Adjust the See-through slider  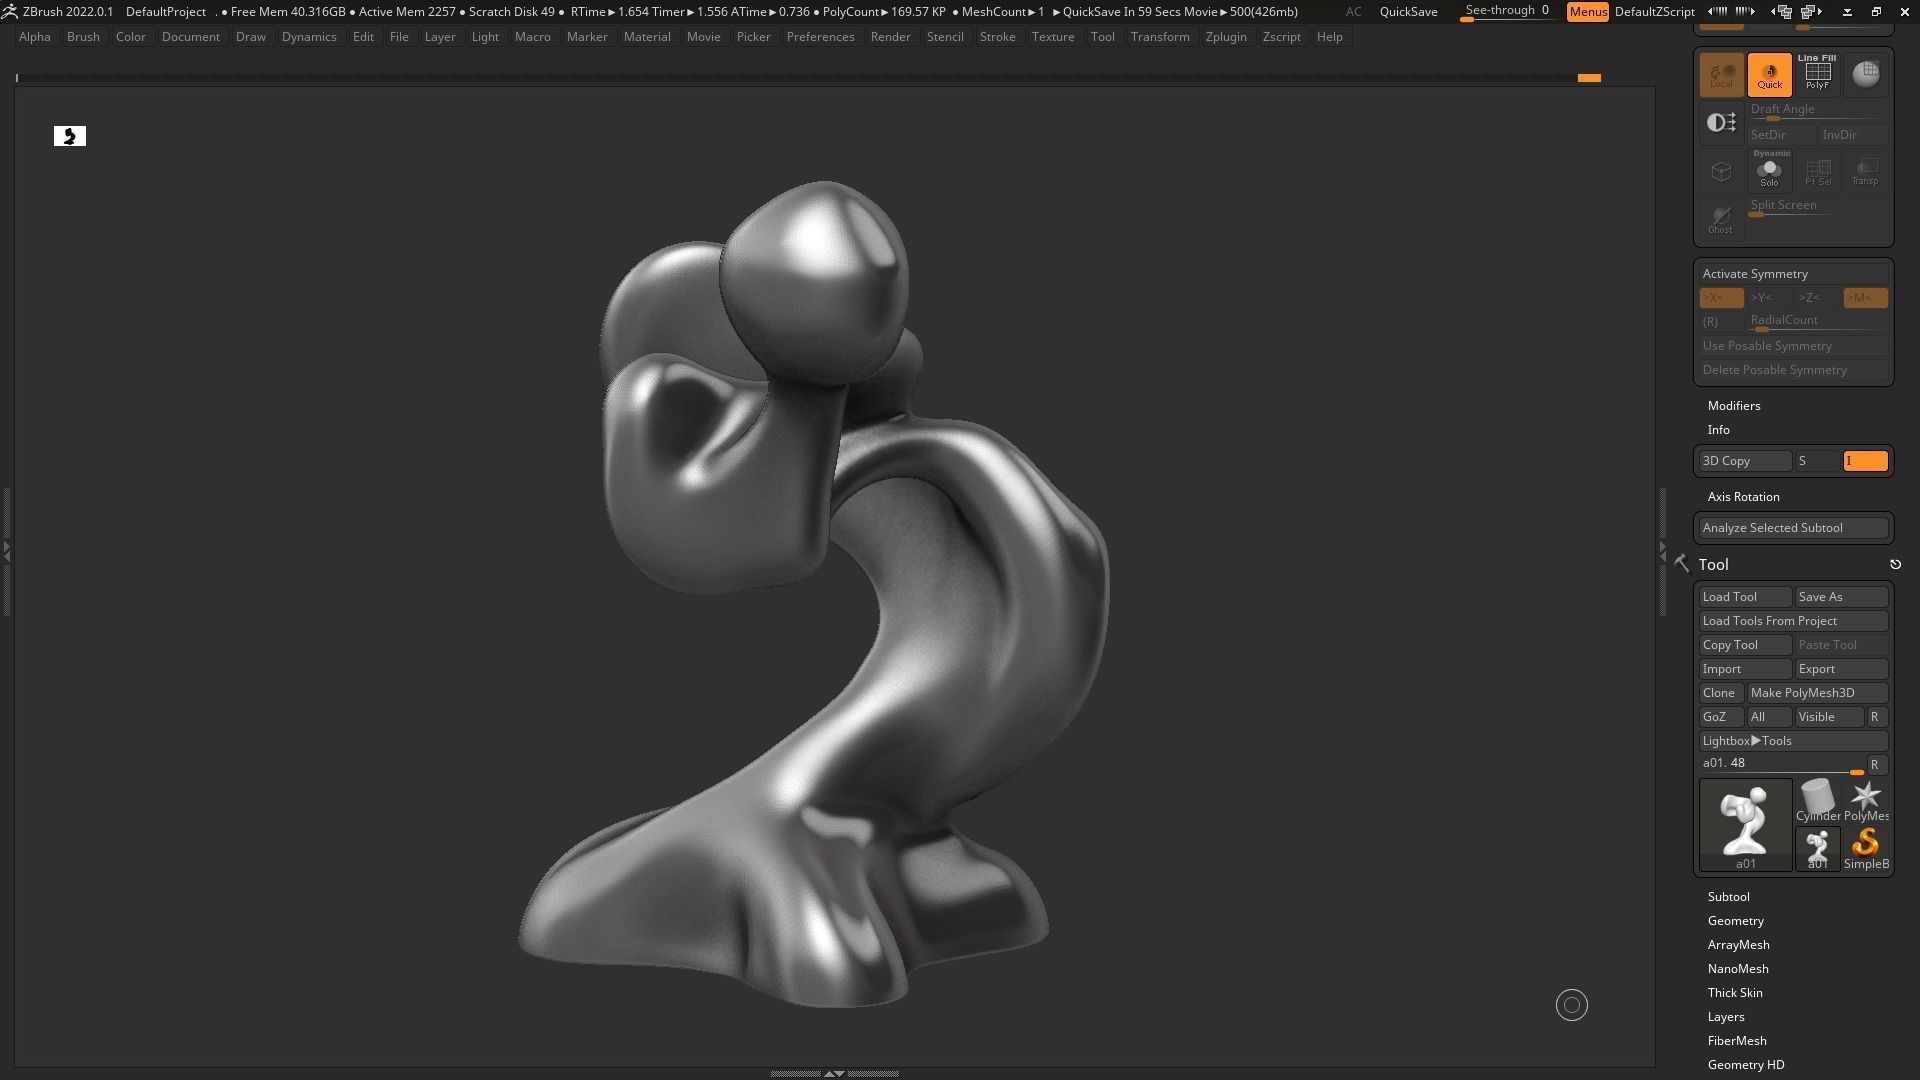[x=1507, y=12]
